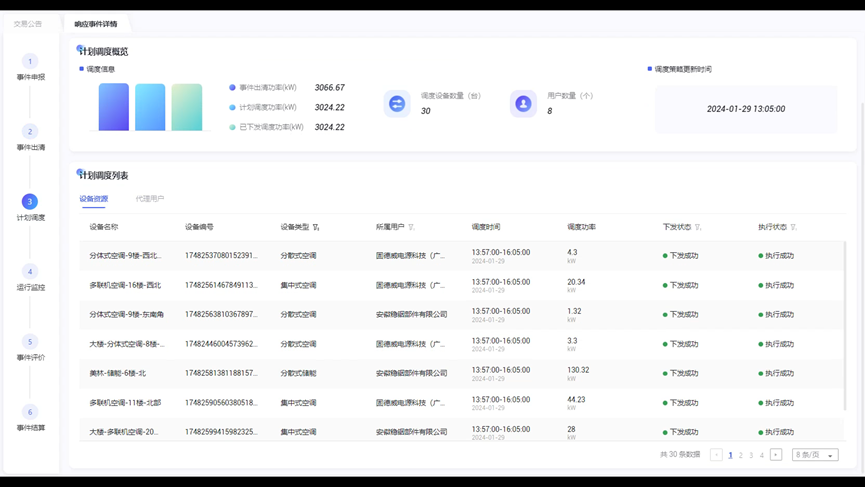
Task: Go to the previous page arrow
Action: coord(716,455)
